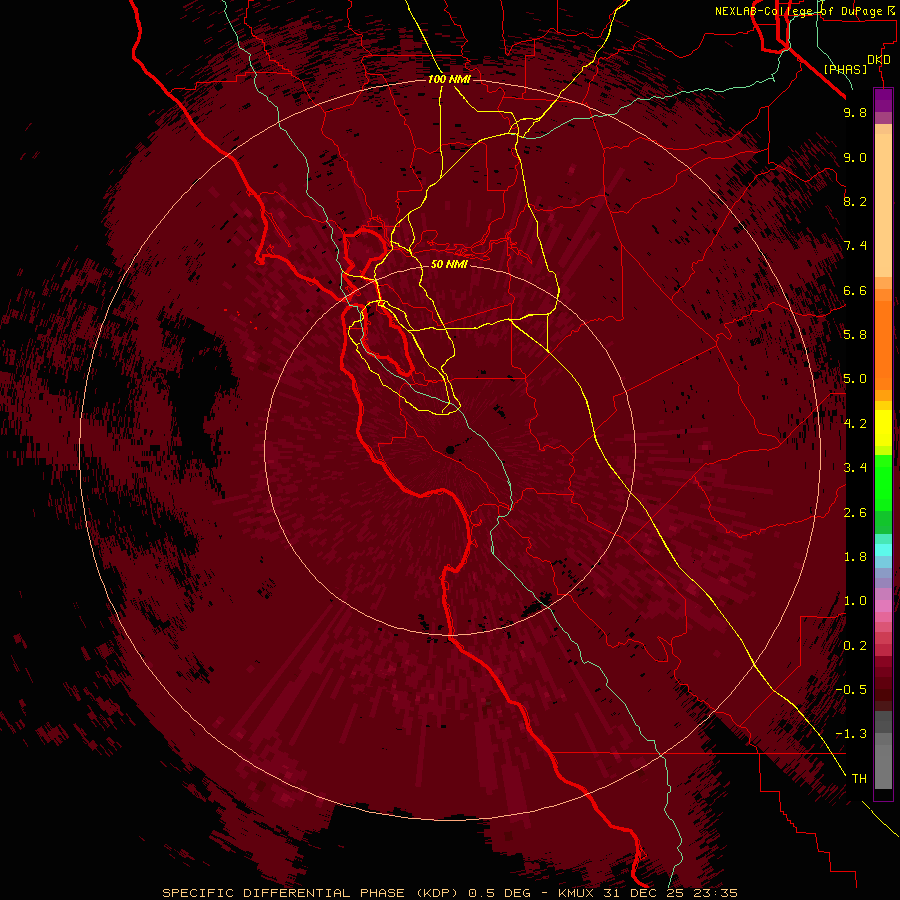Click the 9.0 scale value
The width and height of the screenshot is (900, 900).
click(x=855, y=157)
